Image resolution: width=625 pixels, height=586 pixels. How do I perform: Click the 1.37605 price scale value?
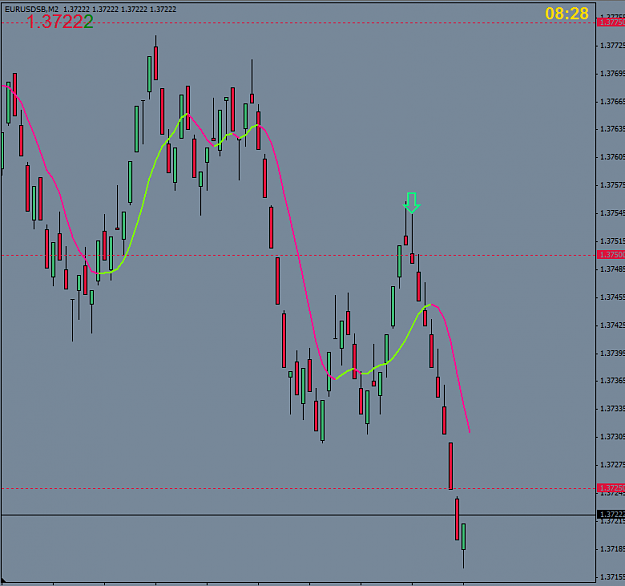click(612, 157)
